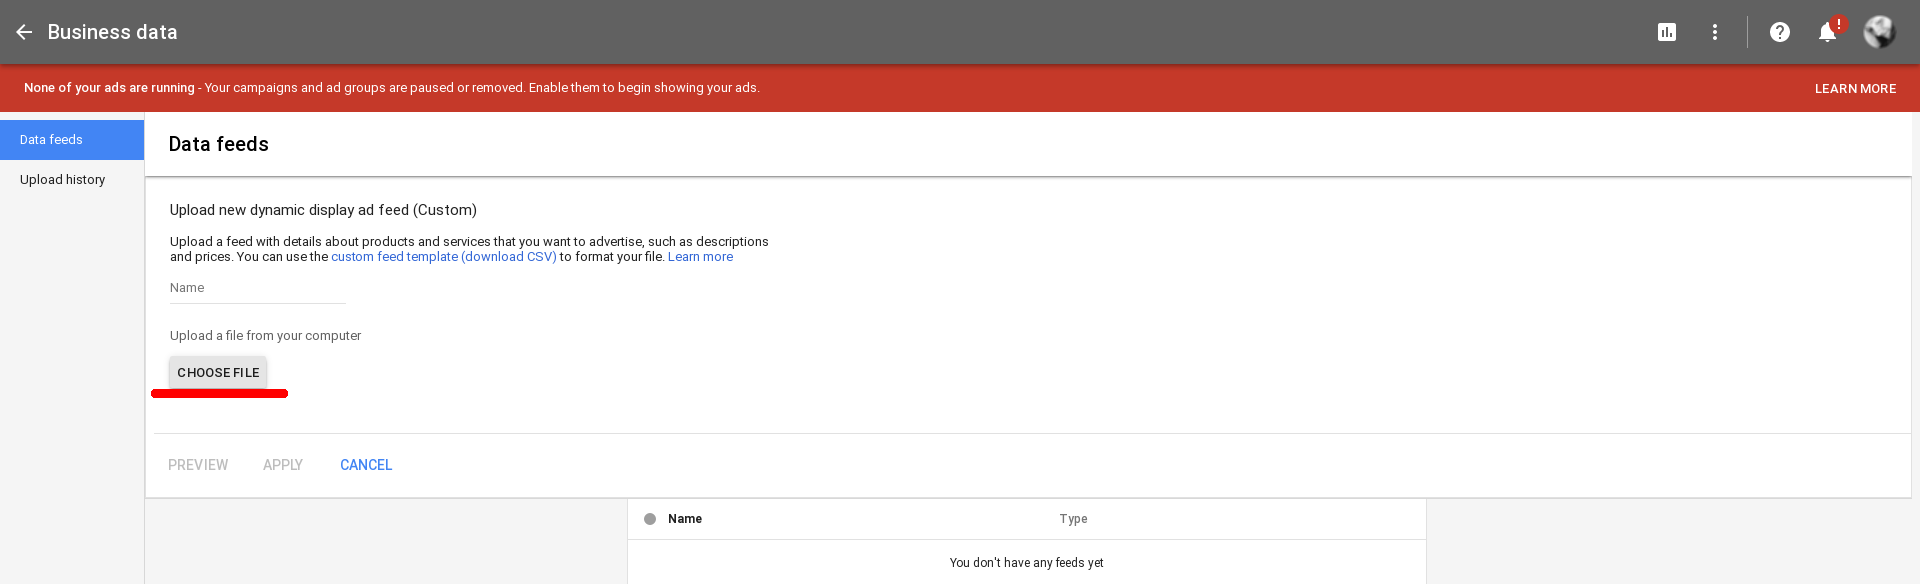The image size is (1920, 584).
Task: Cancel the feed upload
Action: click(x=366, y=465)
